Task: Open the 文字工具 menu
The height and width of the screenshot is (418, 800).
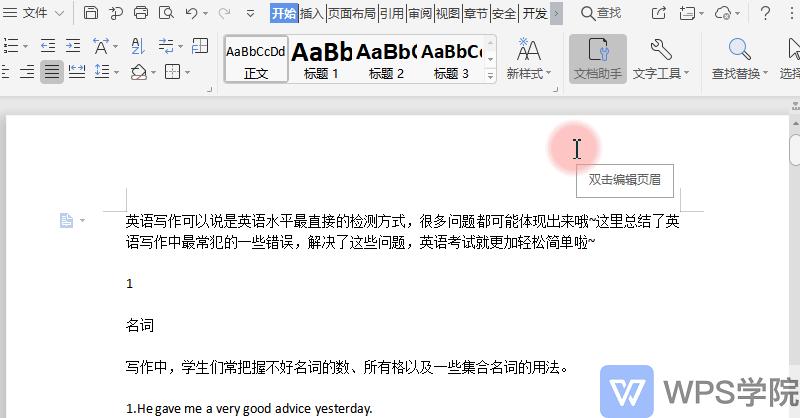Action: pyautogui.click(x=661, y=59)
